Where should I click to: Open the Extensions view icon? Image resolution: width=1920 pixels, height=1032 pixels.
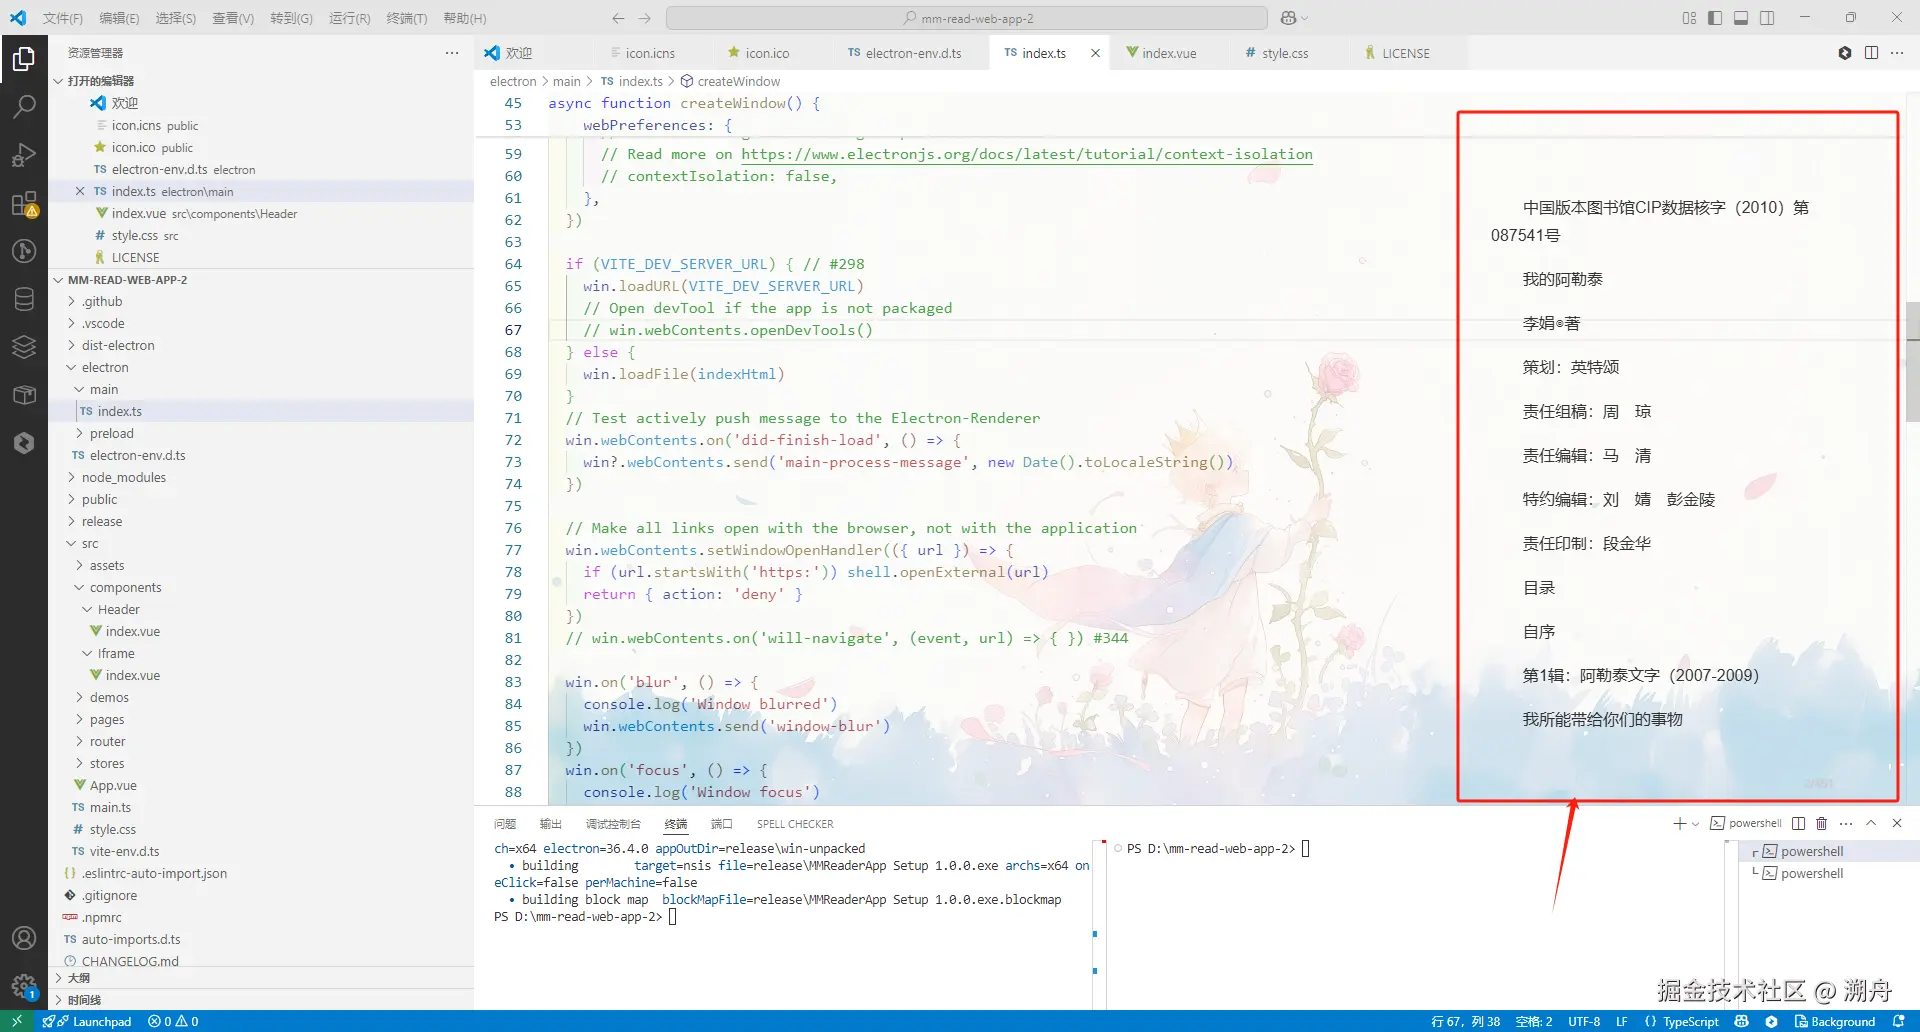24,204
